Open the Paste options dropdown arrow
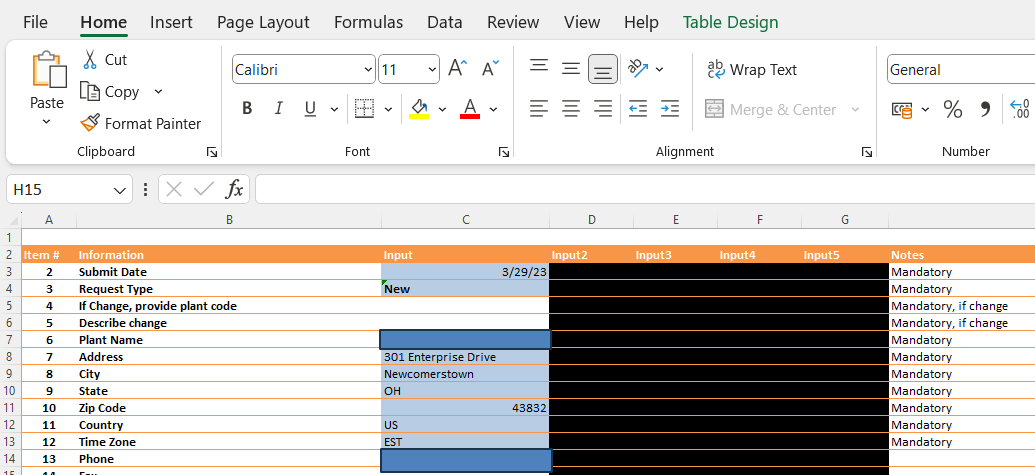Viewport: 1035px width, 475px height. click(46, 122)
